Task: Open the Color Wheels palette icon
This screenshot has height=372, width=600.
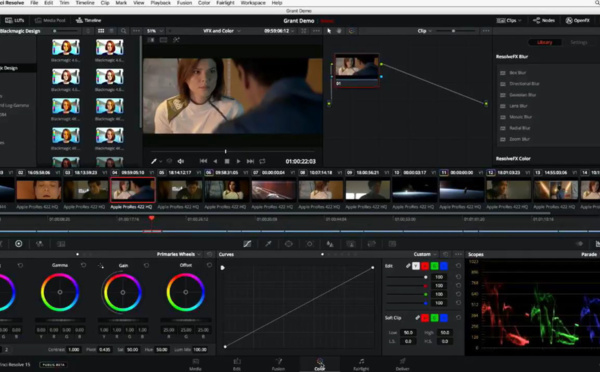Action: point(18,244)
